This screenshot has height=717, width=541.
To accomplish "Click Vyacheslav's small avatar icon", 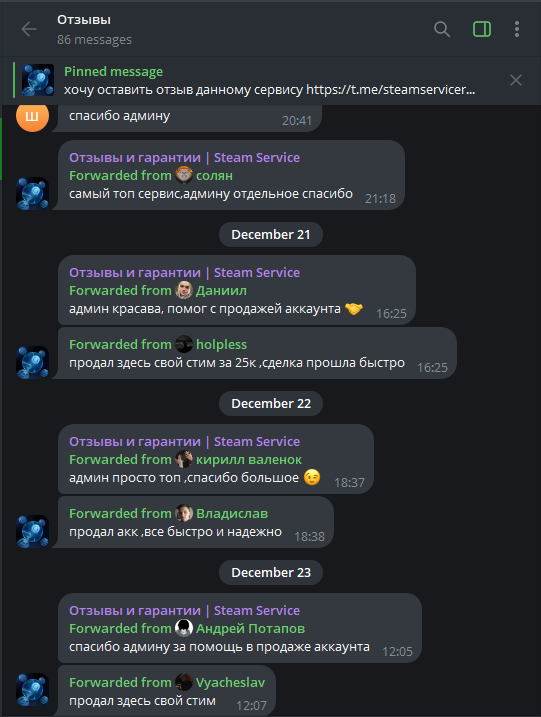I will pyautogui.click(x=184, y=683).
